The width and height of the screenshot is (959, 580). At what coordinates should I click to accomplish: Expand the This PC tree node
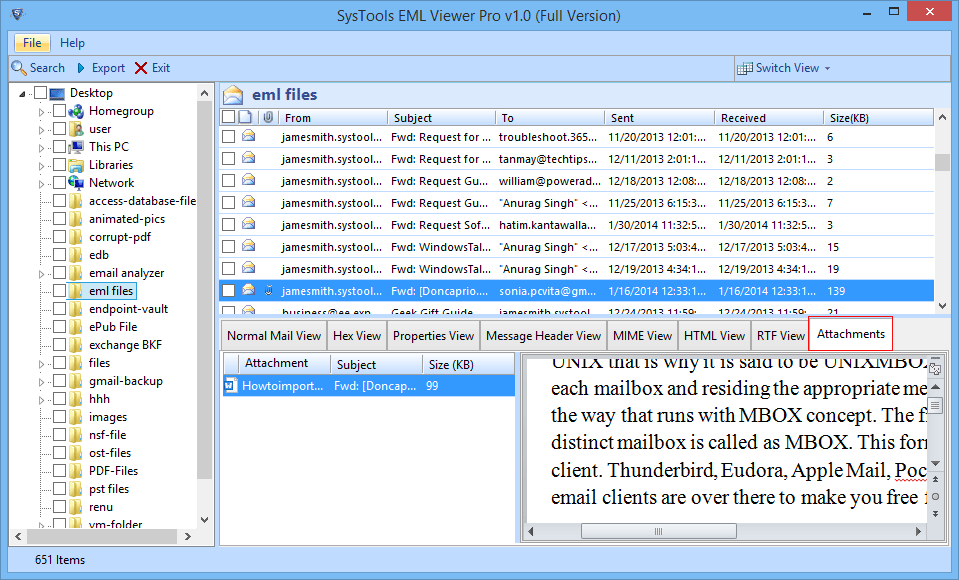(x=42, y=148)
